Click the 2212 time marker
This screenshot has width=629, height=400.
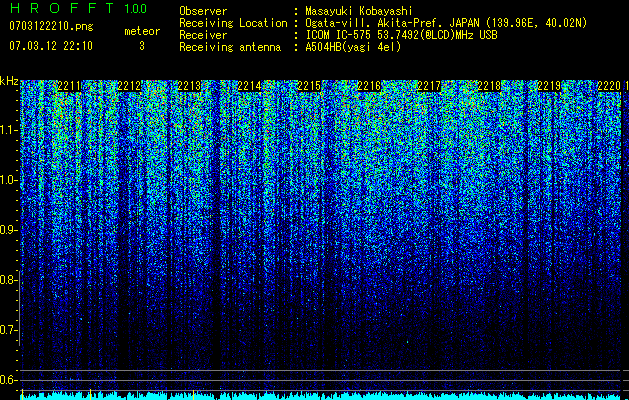(129, 86)
